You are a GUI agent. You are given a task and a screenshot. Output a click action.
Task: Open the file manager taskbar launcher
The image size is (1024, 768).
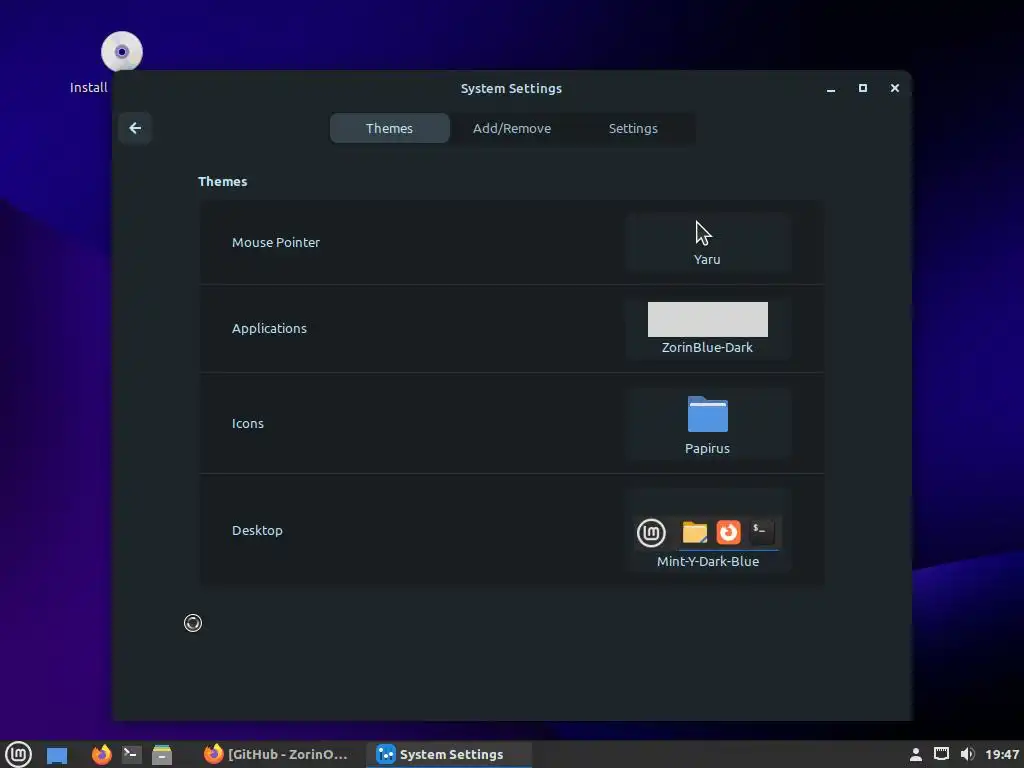pyautogui.click(x=162, y=754)
